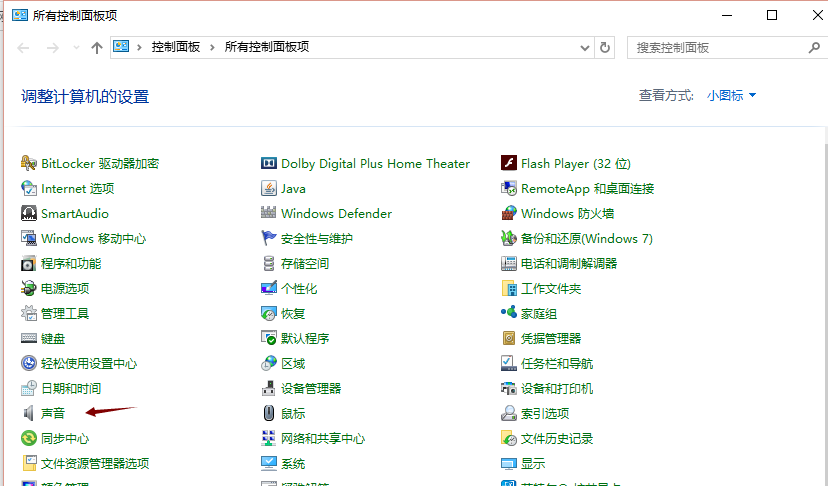Click the Java coffee cup icon
Viewport: 828px width, 486px height.
269,188
